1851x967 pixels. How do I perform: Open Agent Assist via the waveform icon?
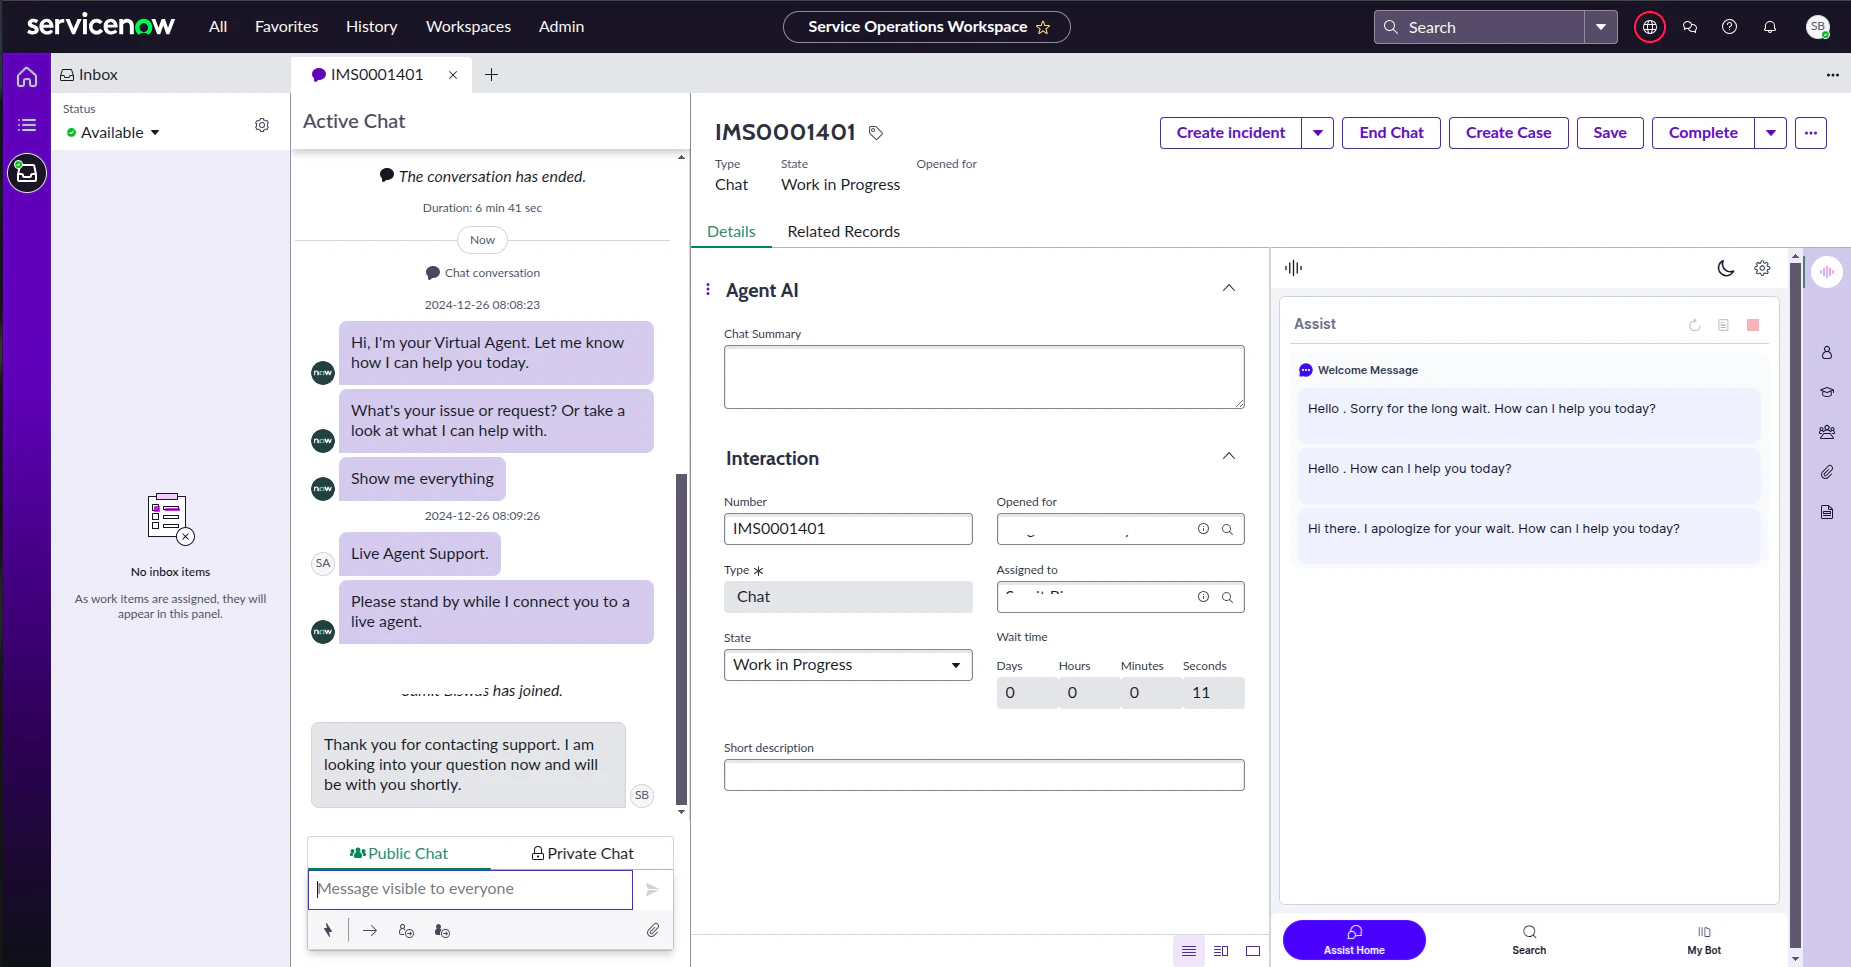1829,271
